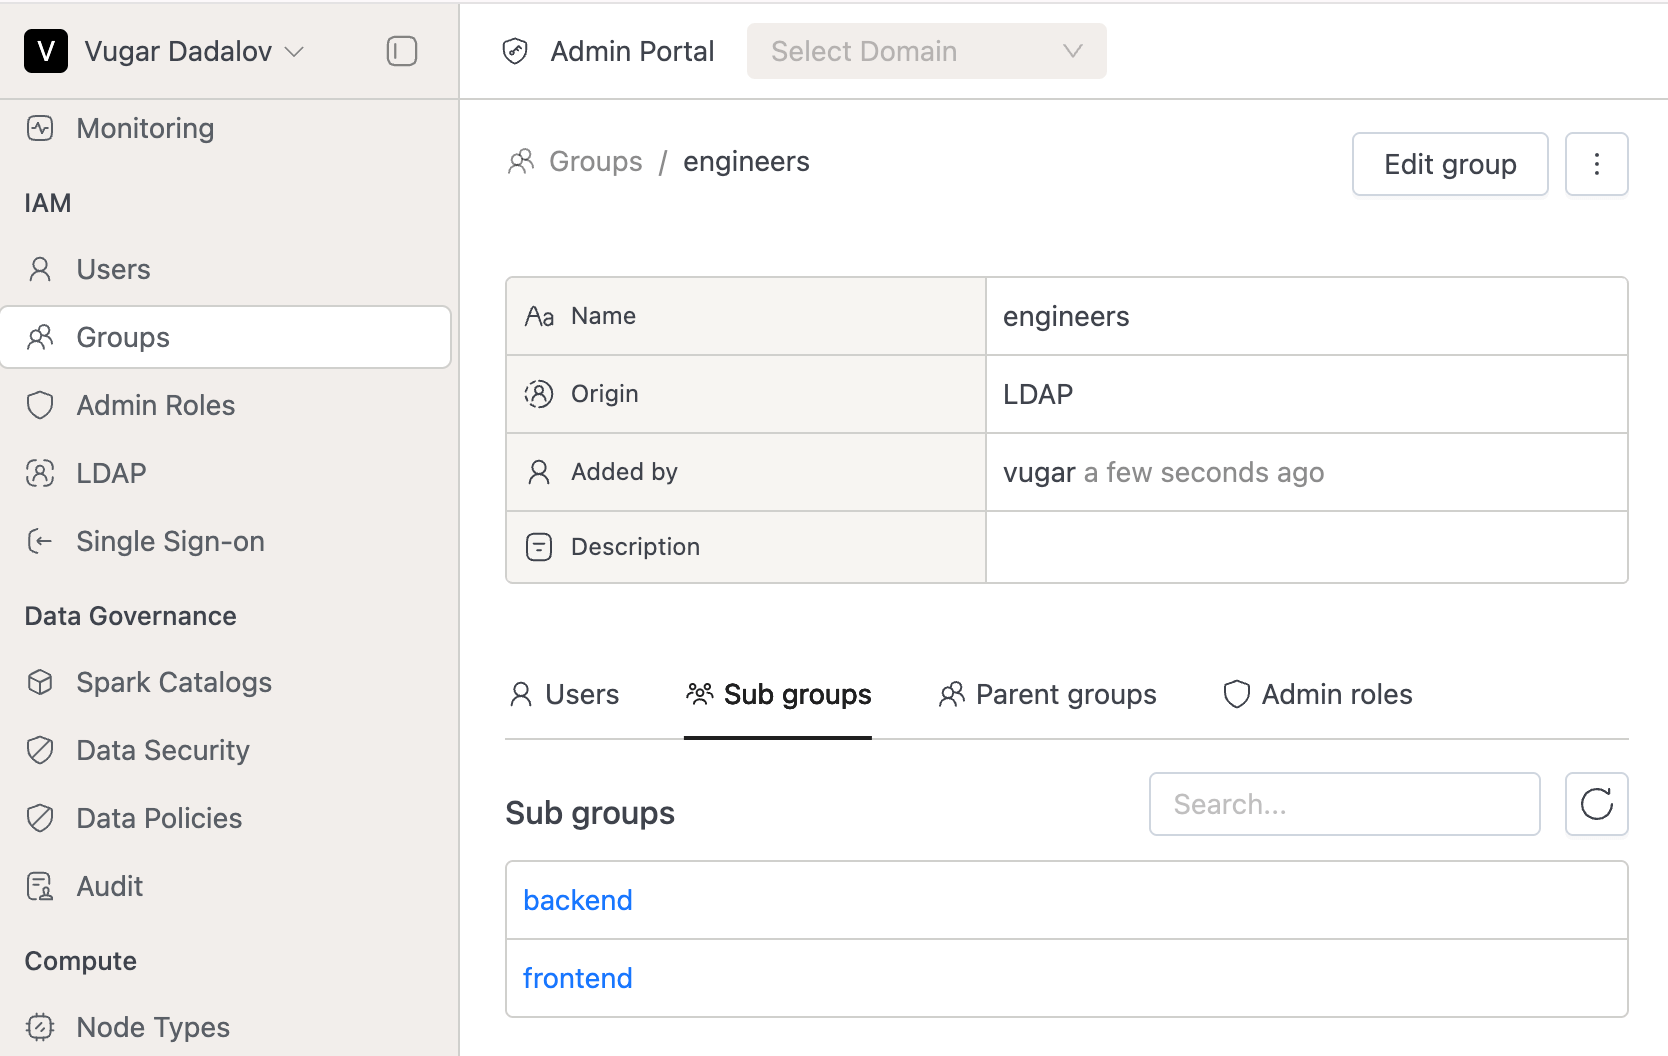Click the V workspace avatar icon
Image resolution: width=1668 pixels, height=1056 pixels.
coord(46,51)
